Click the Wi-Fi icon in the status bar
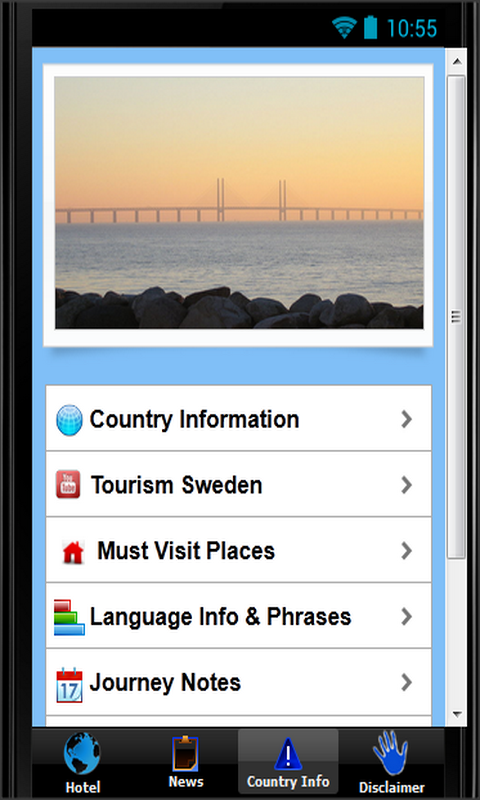Viewport: 480px width, 800px height. tap(344, 28)
